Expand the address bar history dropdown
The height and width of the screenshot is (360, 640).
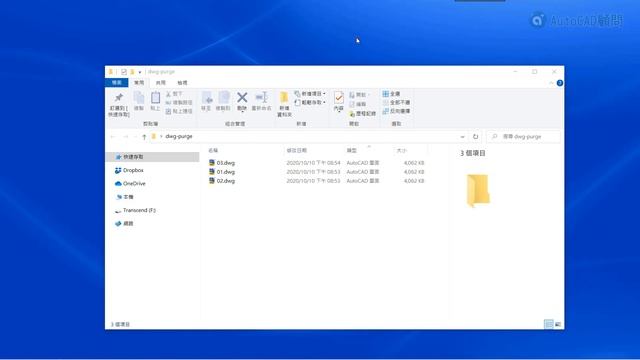click(x=462, y=137)
